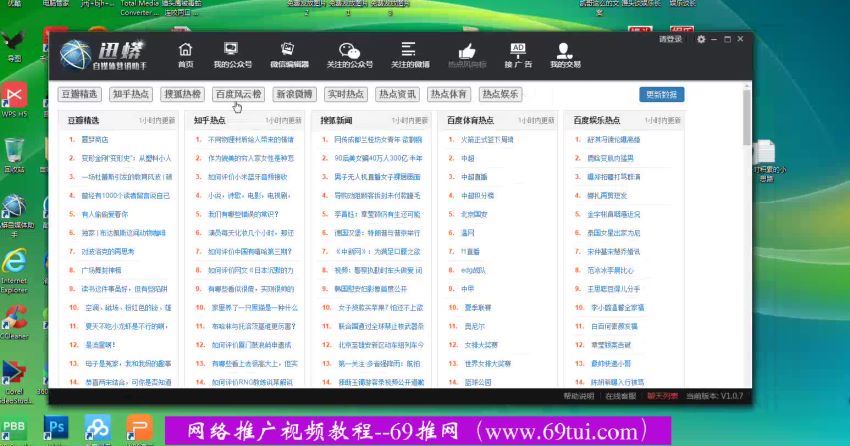Switch to the 热点资讯 tab
Image resolution: width=850 pixels, height=446 pixels.
[397, 94]
